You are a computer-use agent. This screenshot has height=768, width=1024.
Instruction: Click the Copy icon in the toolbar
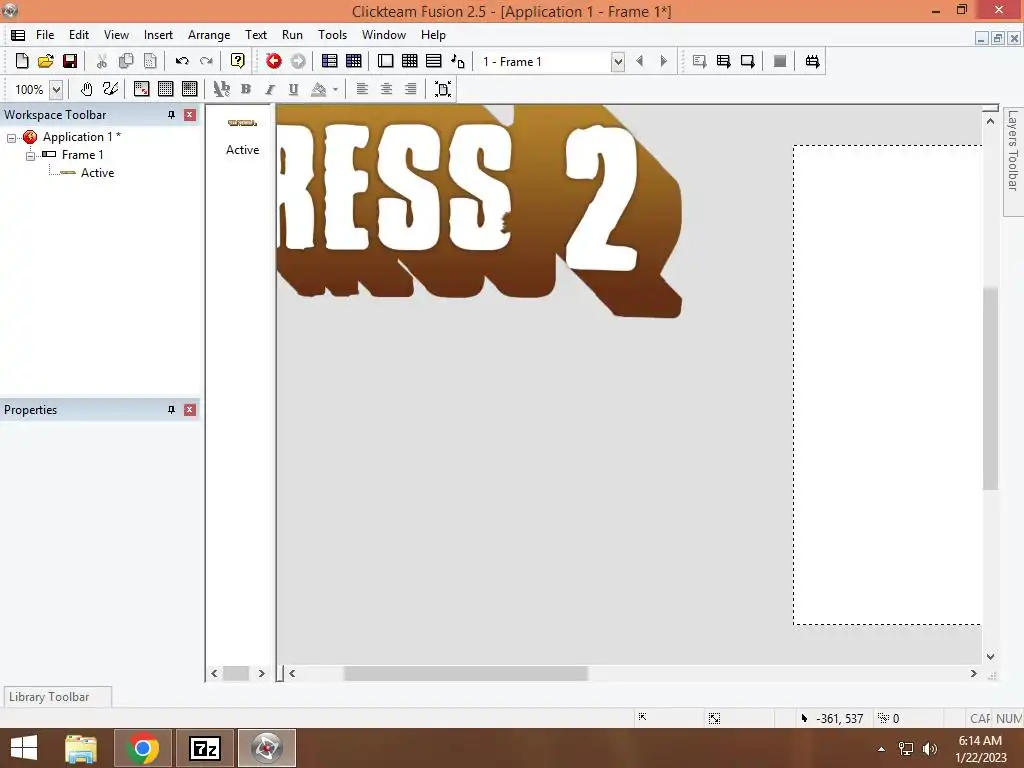pos(126,61)
